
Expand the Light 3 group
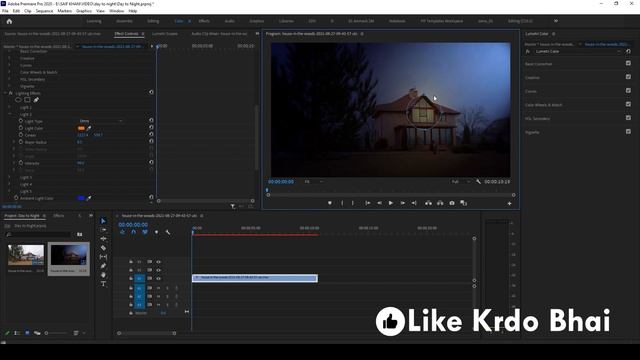point(9,177)
